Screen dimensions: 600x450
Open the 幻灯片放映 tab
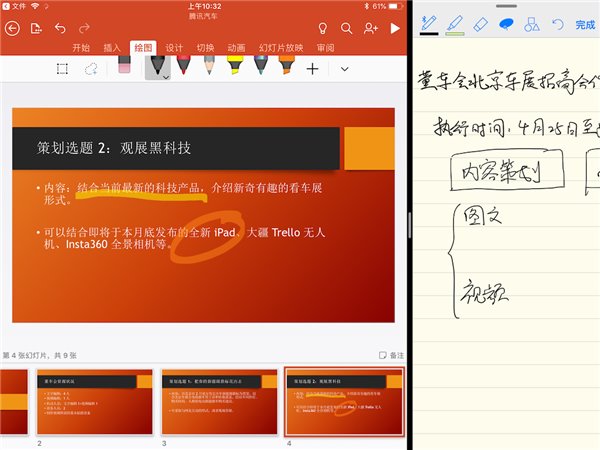pos(281,48)
